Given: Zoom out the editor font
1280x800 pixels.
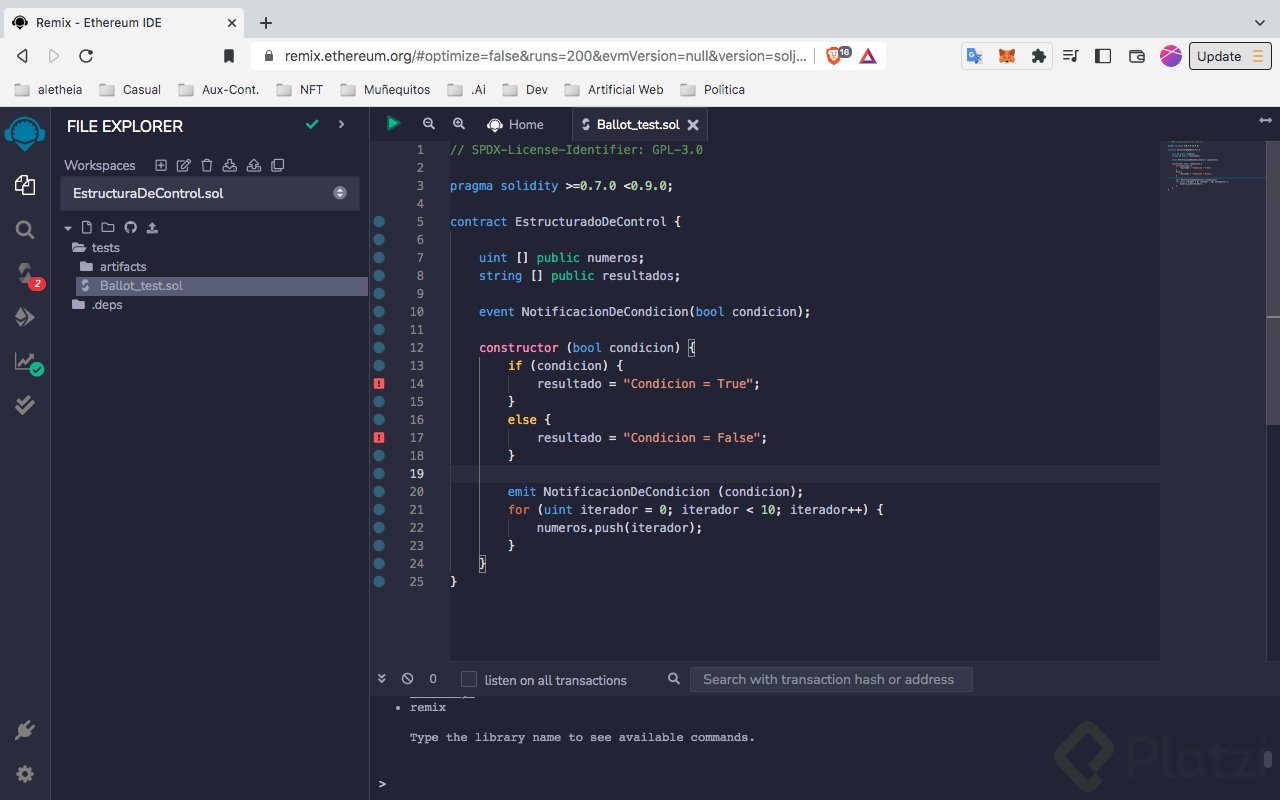Looking at the screenshot, I should pyautogui.click(x=429, y=124).
